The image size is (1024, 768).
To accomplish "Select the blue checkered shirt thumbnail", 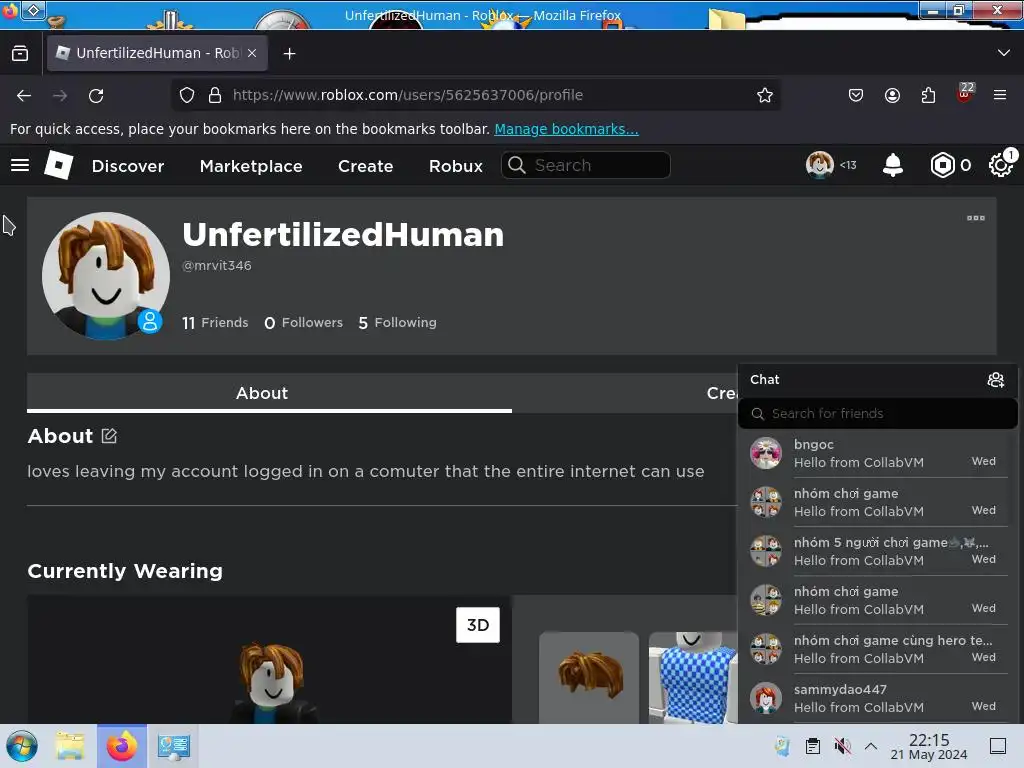I will [693, 677].
